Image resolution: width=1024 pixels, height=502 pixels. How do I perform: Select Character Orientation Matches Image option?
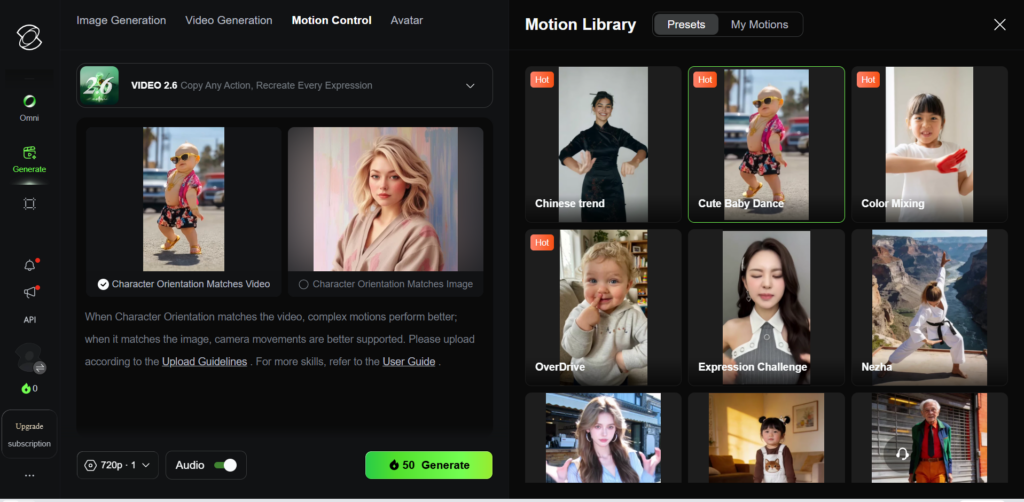coord(385,284)
